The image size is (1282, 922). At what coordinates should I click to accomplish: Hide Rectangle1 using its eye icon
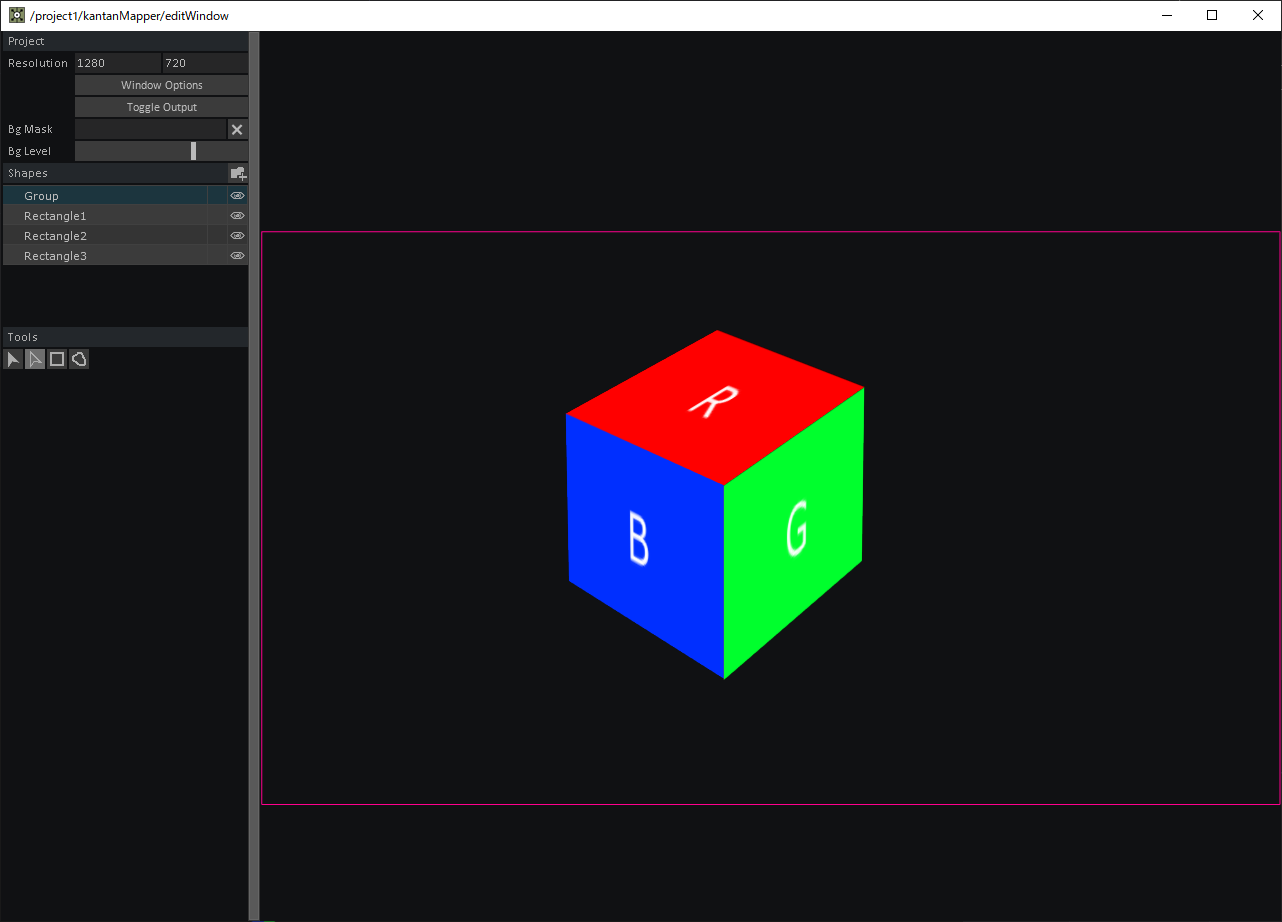click(236, 215)
